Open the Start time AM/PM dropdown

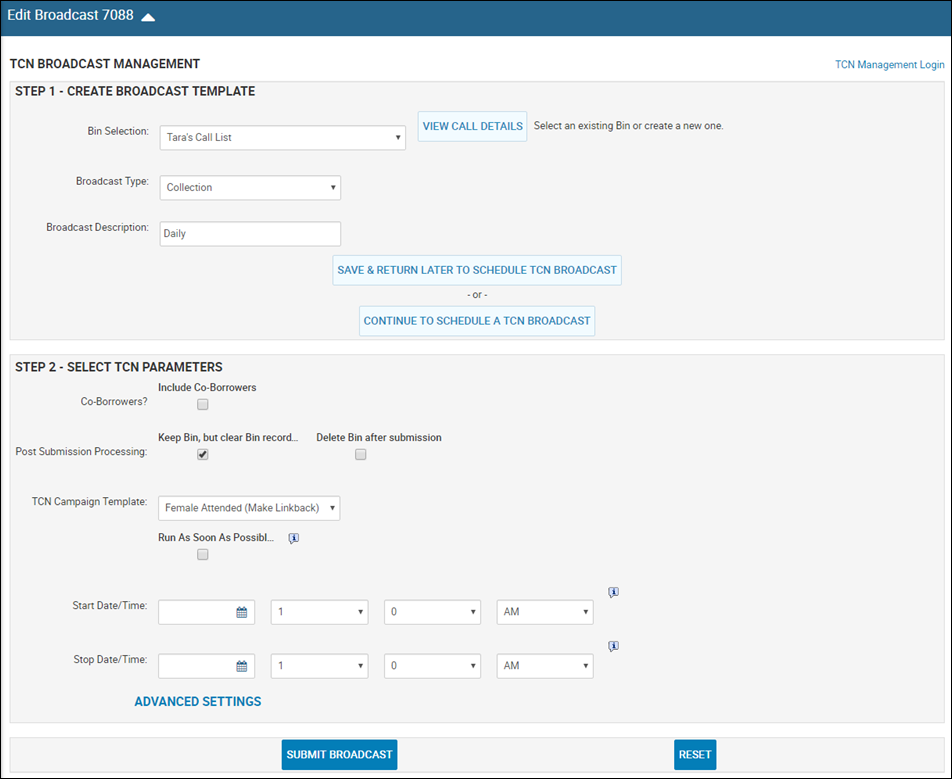[x=545, y=612]
